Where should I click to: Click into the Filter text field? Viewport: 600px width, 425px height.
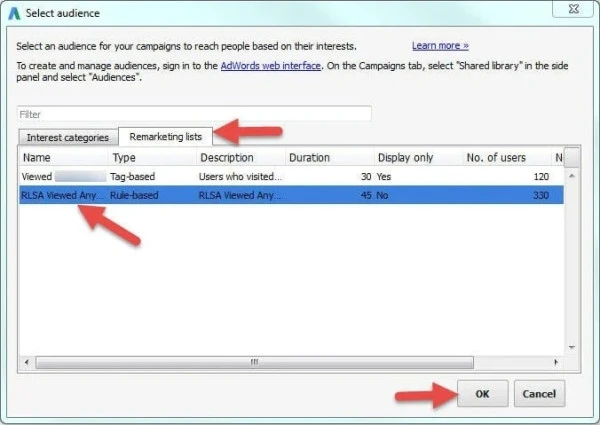point(194,114)
